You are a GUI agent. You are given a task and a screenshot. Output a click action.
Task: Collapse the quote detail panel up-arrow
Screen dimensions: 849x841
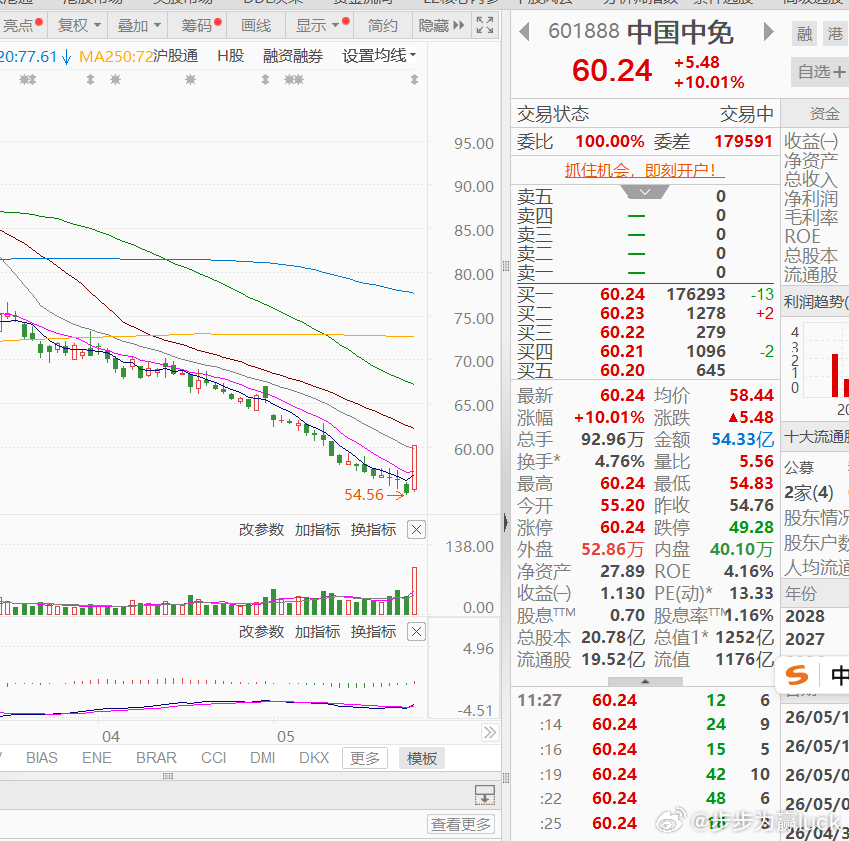click(645, 681)
